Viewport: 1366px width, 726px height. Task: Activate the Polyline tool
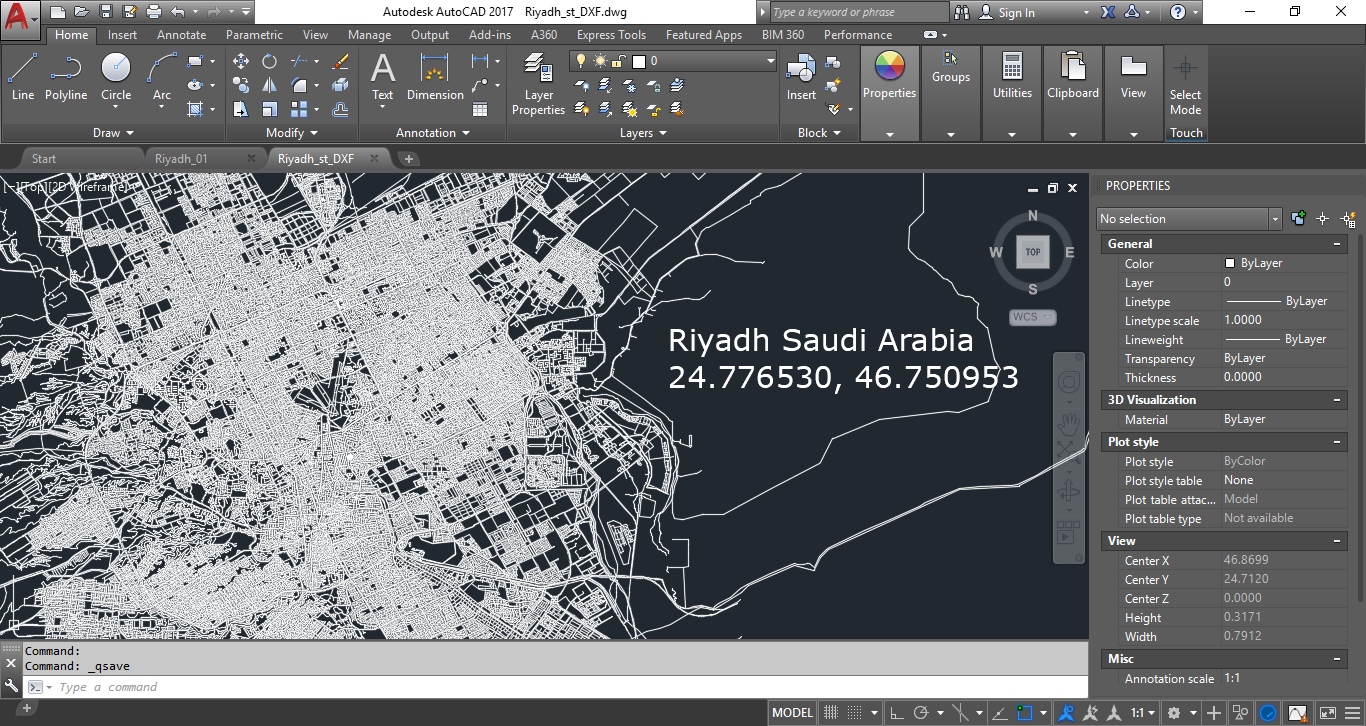(x=66, y=80)
